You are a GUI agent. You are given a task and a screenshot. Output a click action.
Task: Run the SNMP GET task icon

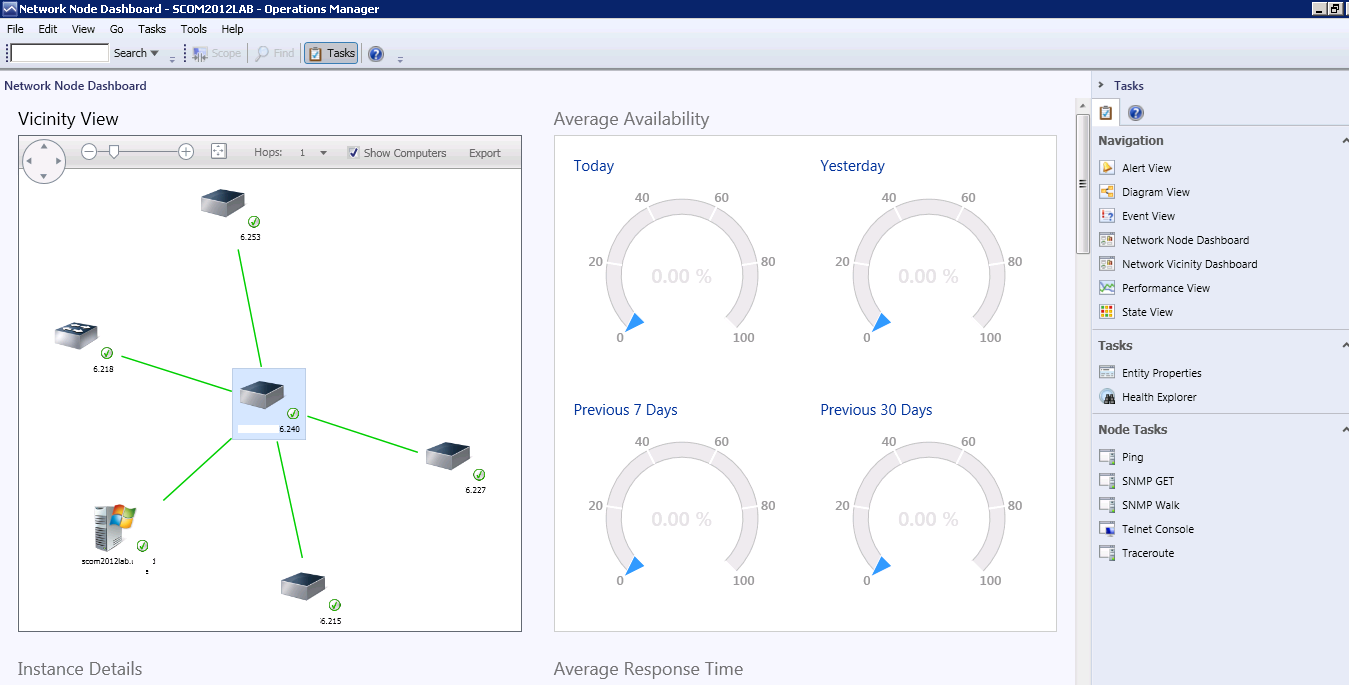pos(1106,481)
